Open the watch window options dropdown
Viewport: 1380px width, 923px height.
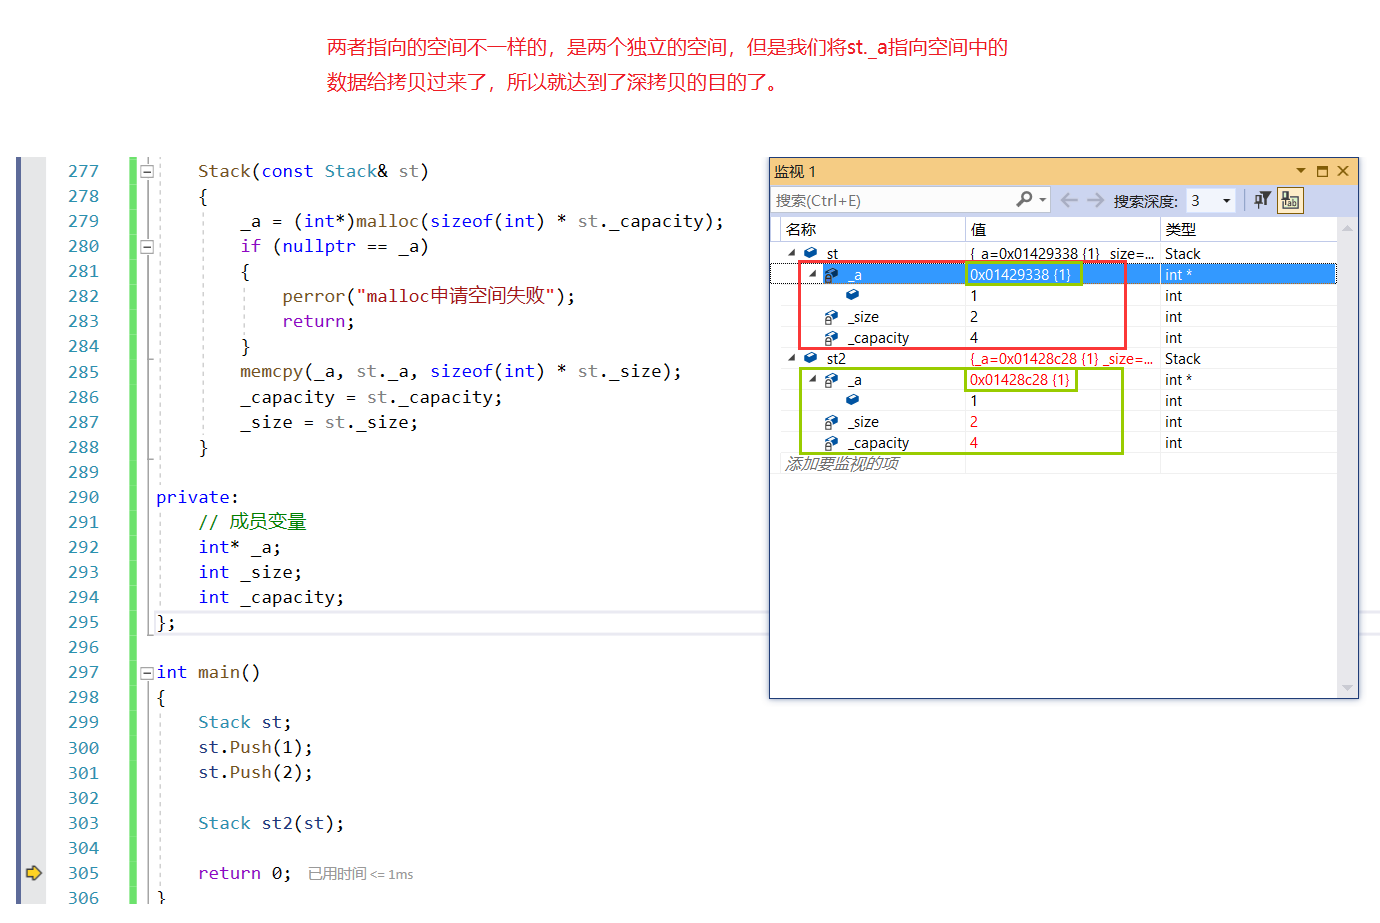point(1301,171)
